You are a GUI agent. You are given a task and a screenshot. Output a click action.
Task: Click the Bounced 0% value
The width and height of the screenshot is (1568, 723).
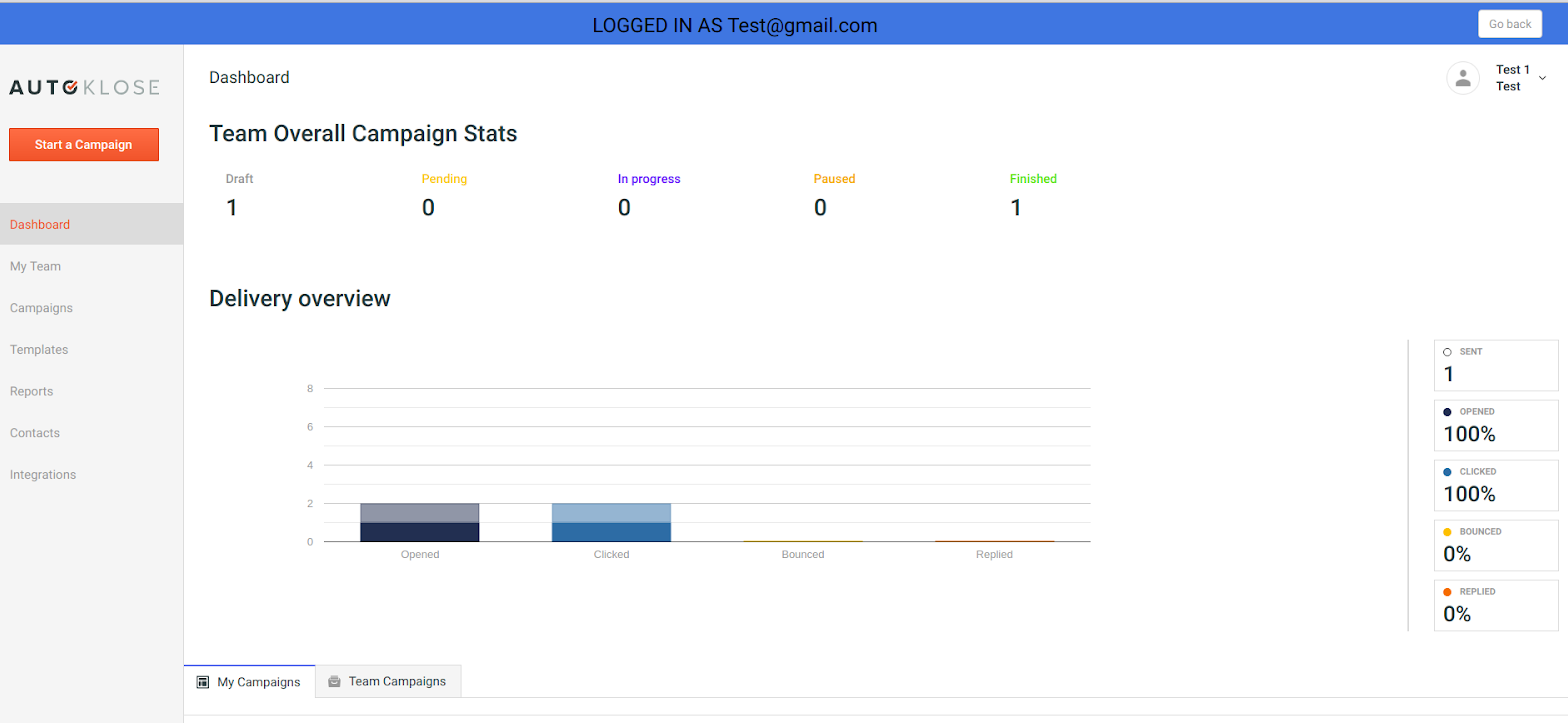click(x=1458, y=554)
